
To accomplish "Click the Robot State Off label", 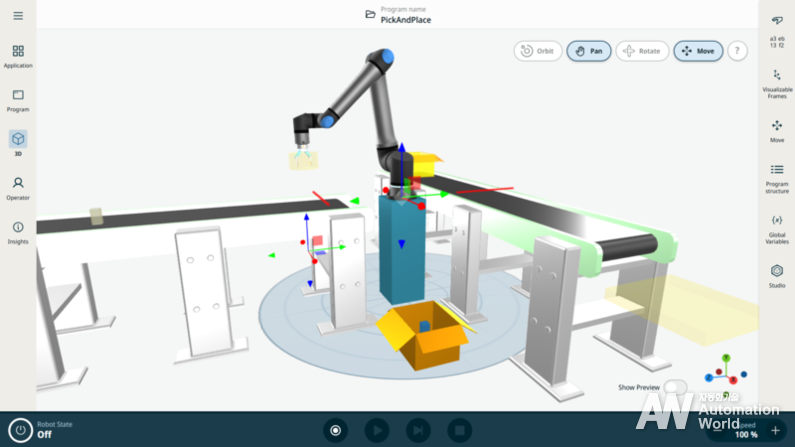I will 55,430.
